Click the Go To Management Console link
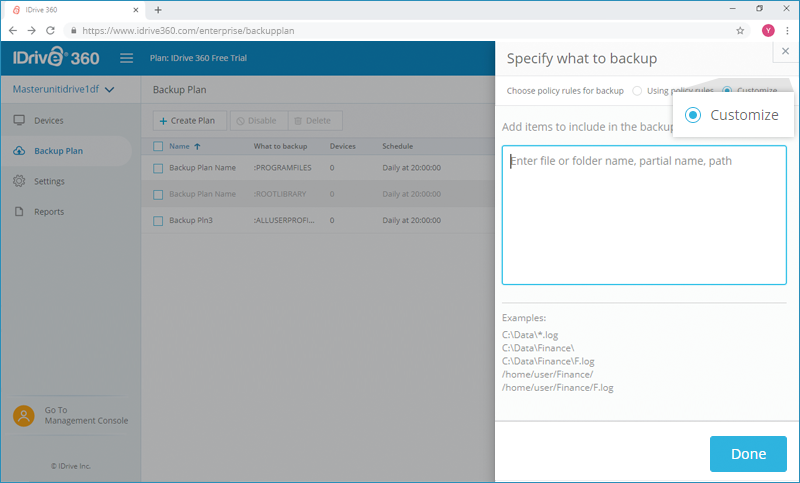 pos(86,415)
